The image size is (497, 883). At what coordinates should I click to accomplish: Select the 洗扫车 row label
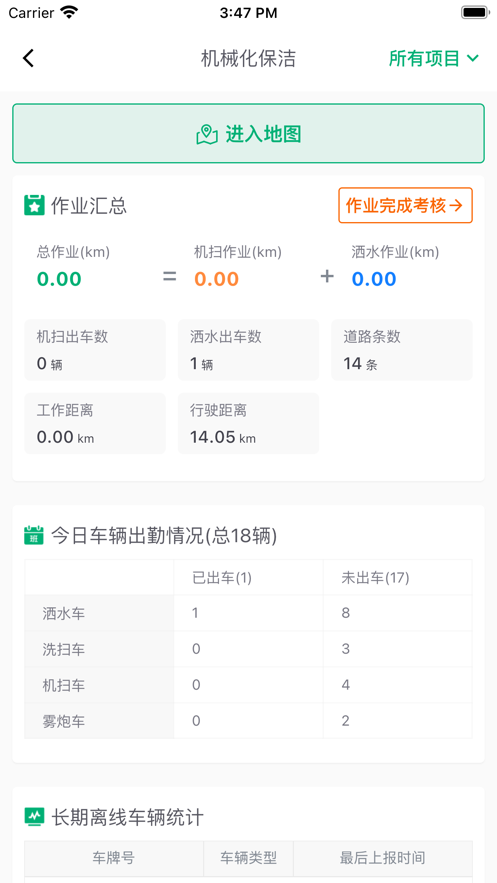(x=64, y=649)
